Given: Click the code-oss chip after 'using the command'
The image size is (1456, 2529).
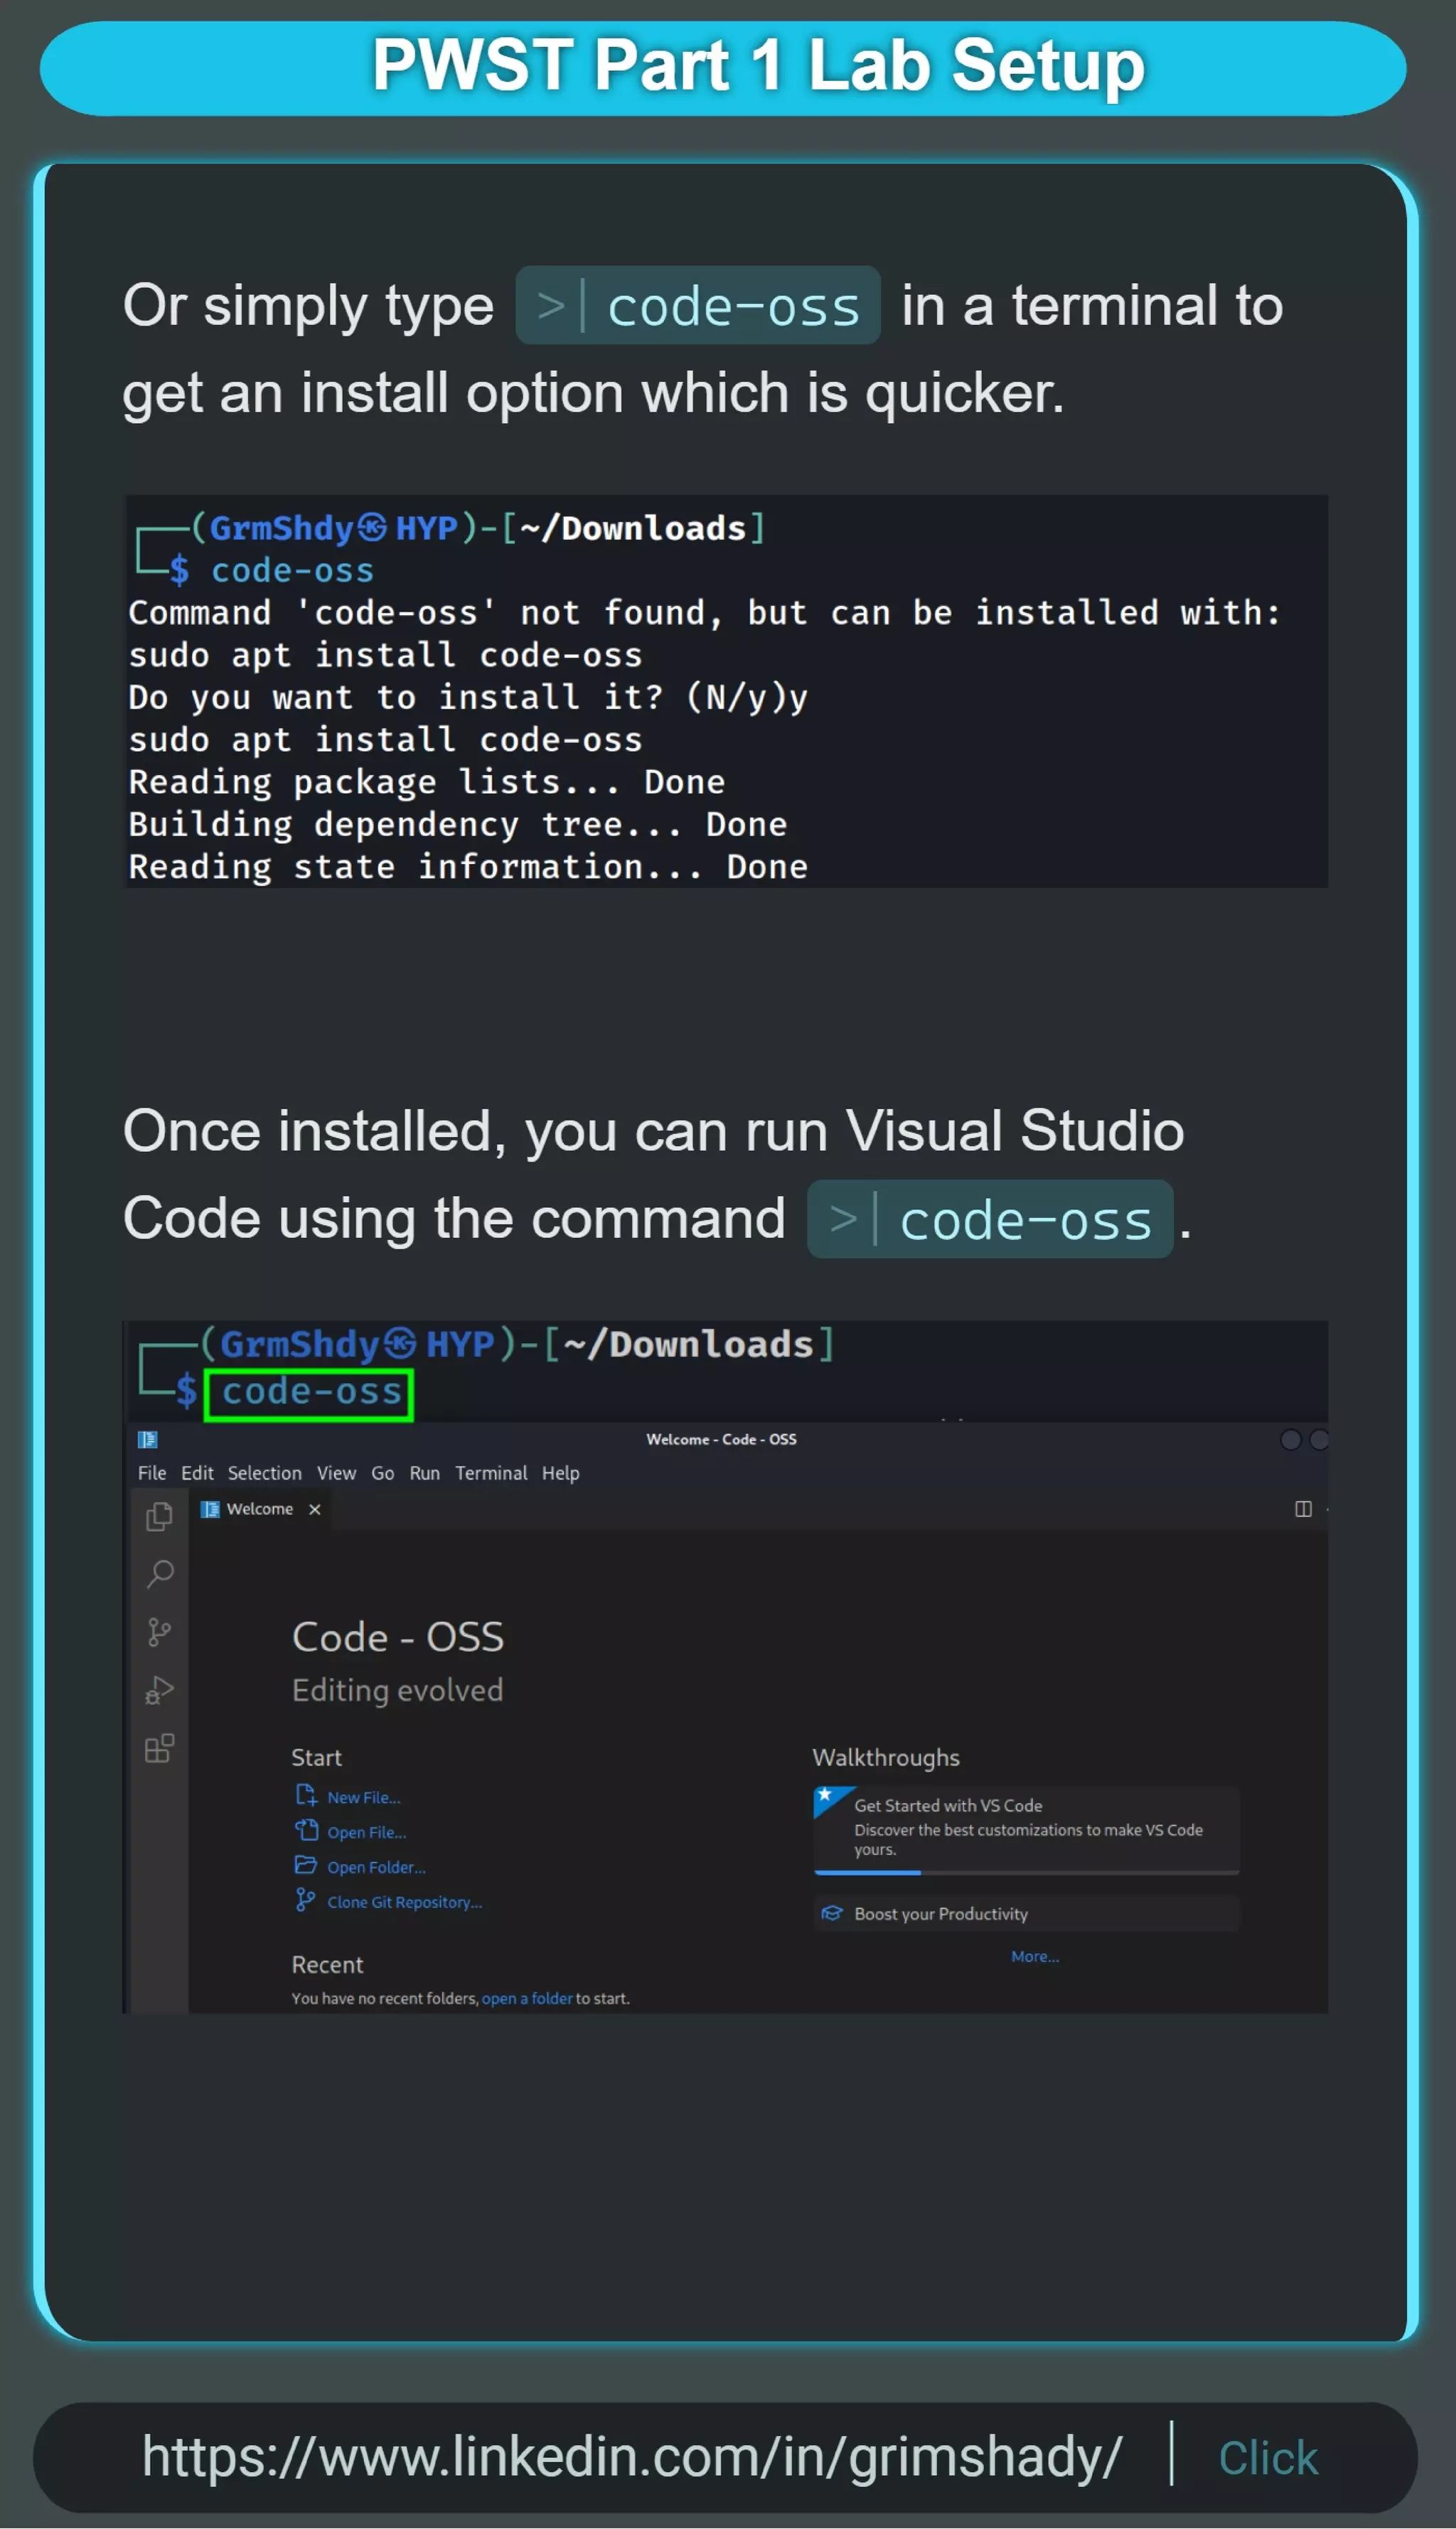Looking at the screenshot, I should click(x=990, y=1219).
